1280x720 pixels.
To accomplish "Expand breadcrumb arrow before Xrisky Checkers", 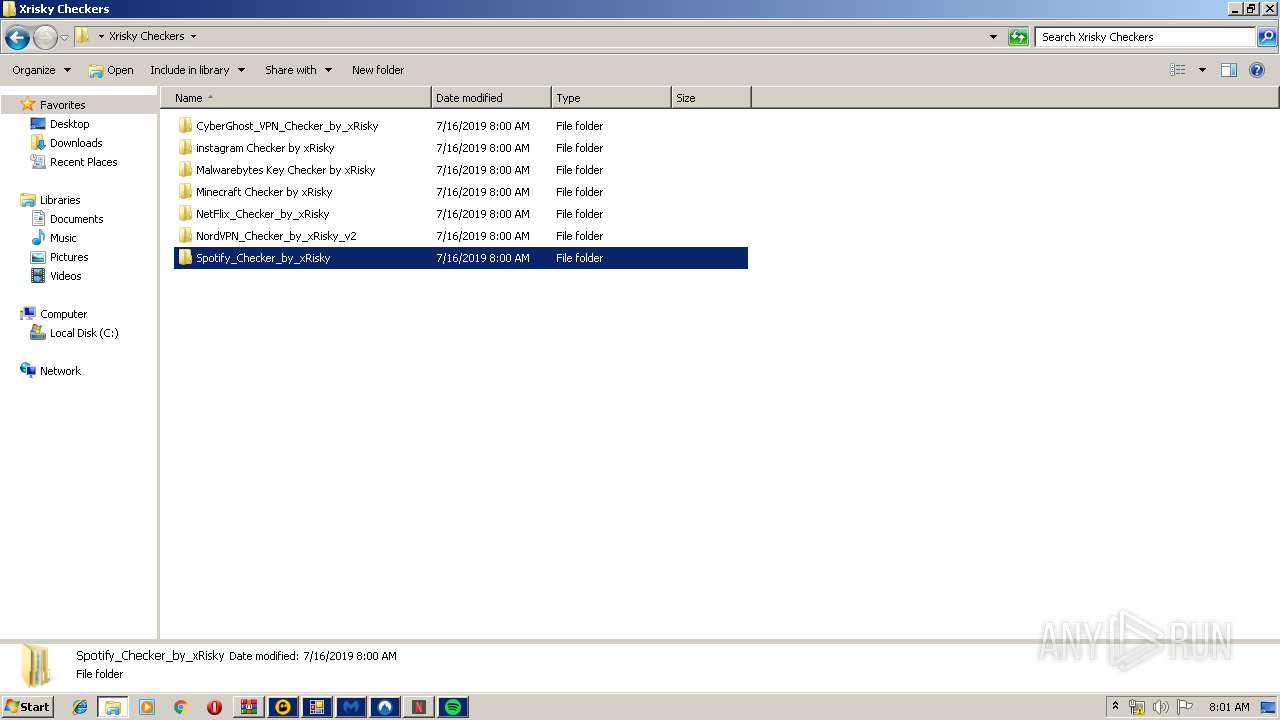I will pos(101,36).
